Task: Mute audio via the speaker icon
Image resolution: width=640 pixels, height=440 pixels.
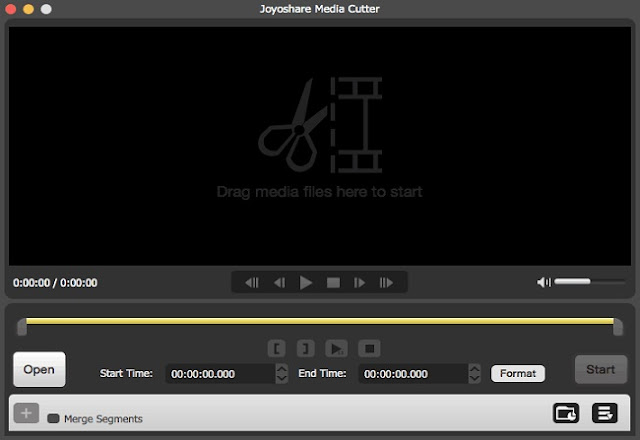Action: pyautogui.click(x=544, y=282)
